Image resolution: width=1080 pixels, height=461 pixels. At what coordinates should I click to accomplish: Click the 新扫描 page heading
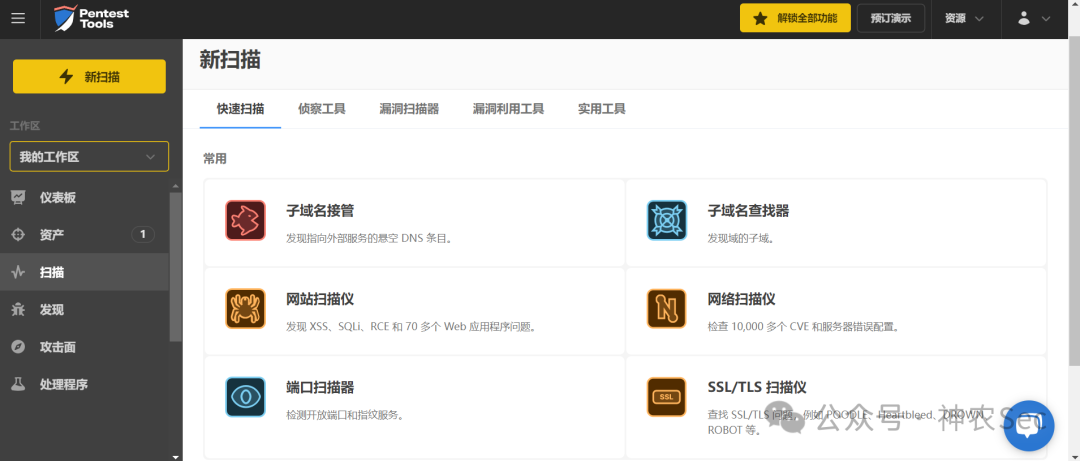pyautogui.click(x=230, y=59)
